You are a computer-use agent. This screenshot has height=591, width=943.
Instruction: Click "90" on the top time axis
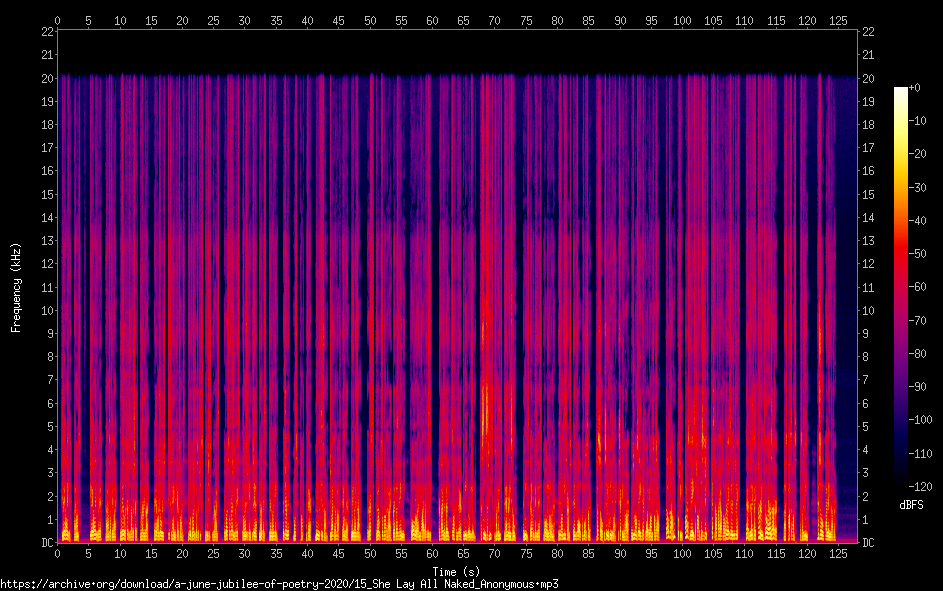click(619, 20)
